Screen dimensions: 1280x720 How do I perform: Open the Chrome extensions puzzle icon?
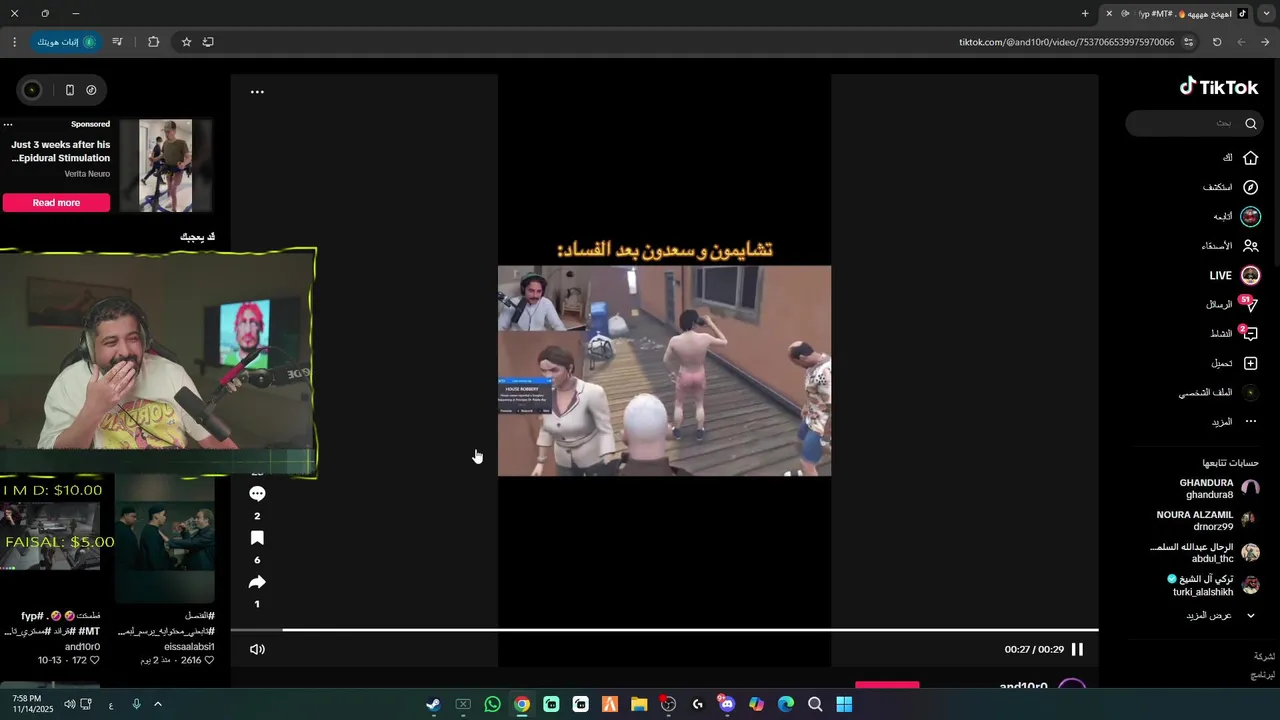pyautogui.click(x=153, y=42)
